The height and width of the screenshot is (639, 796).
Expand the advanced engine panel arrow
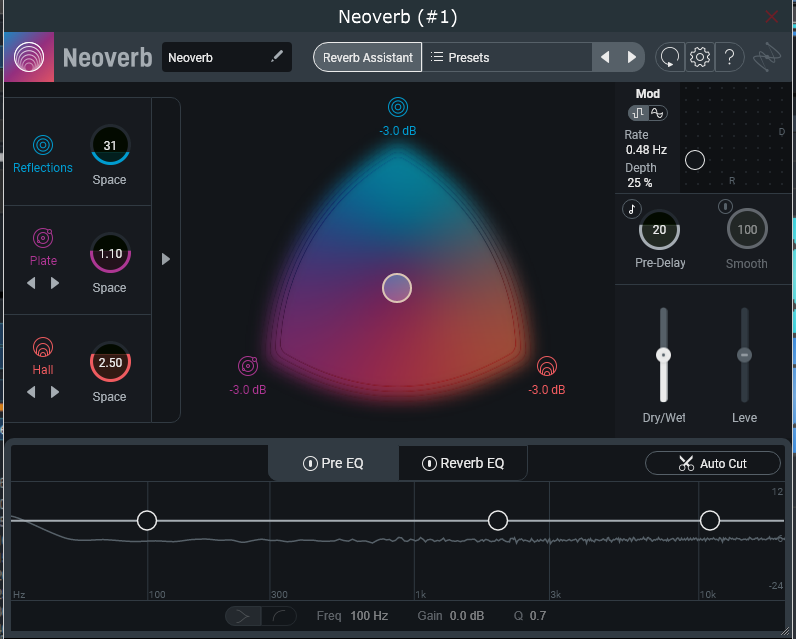(165, 259)
